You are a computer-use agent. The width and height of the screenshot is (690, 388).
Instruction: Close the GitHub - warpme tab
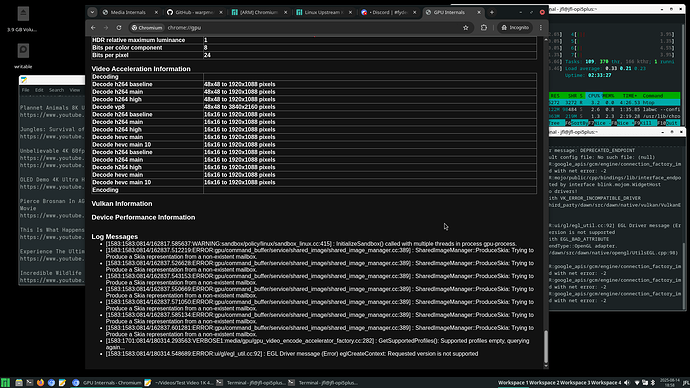[221, 12]
